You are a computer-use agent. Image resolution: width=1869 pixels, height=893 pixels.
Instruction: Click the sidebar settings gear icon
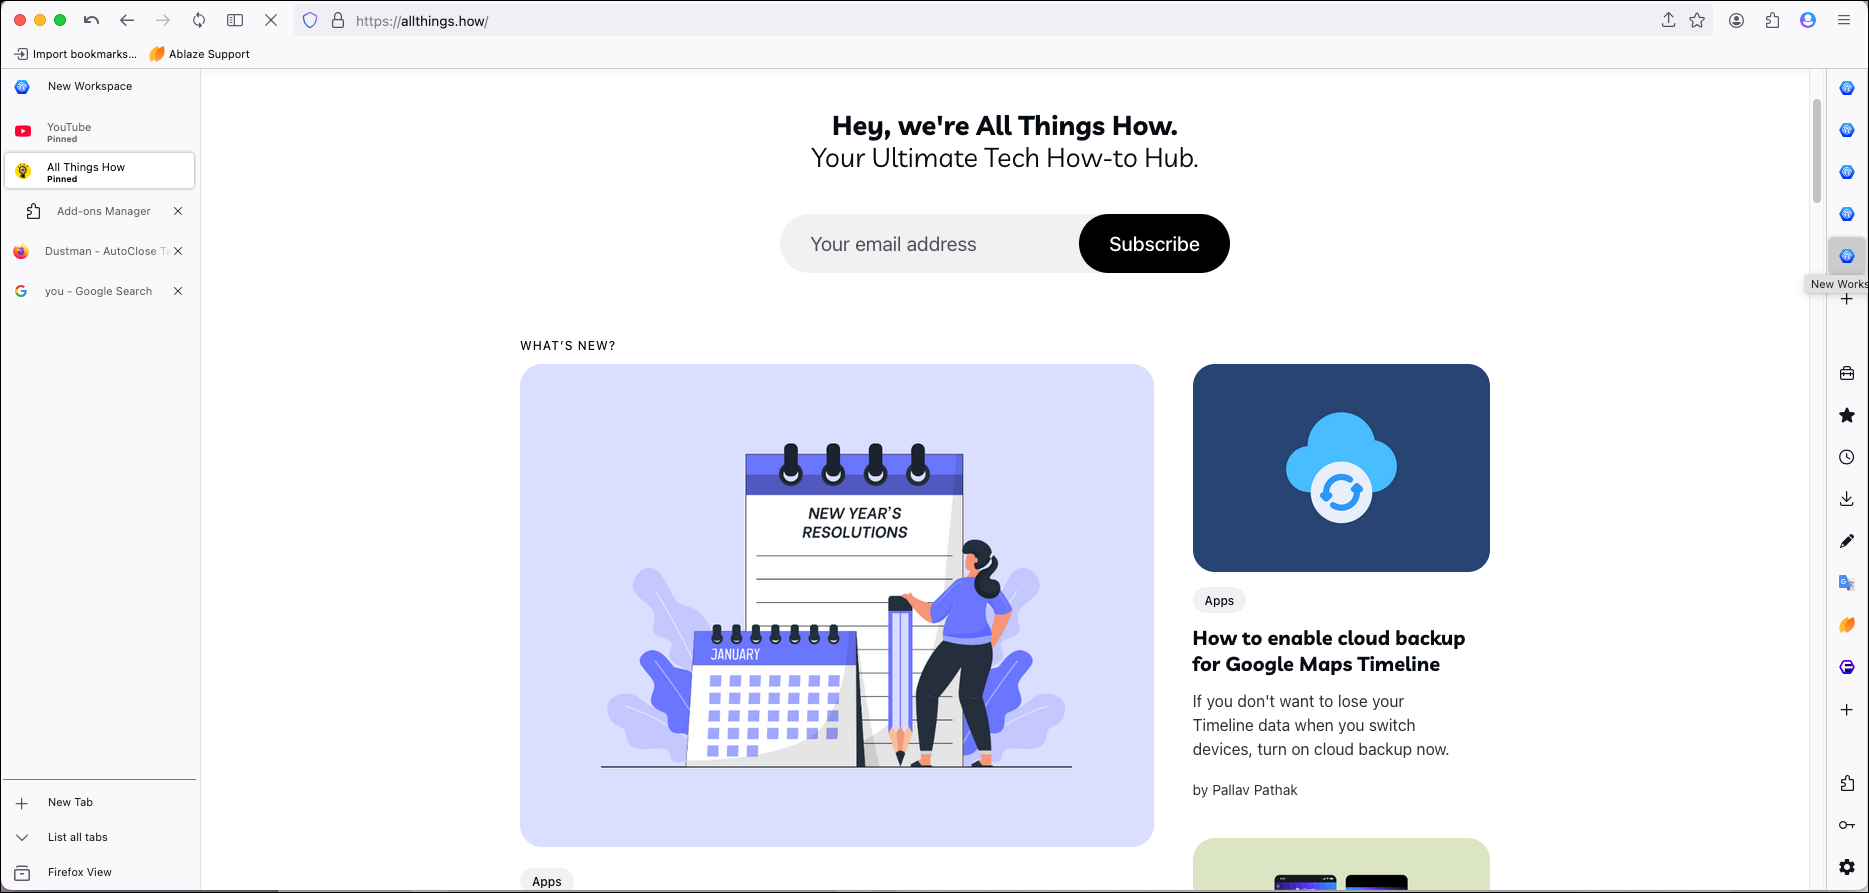tap(1846, 867)
